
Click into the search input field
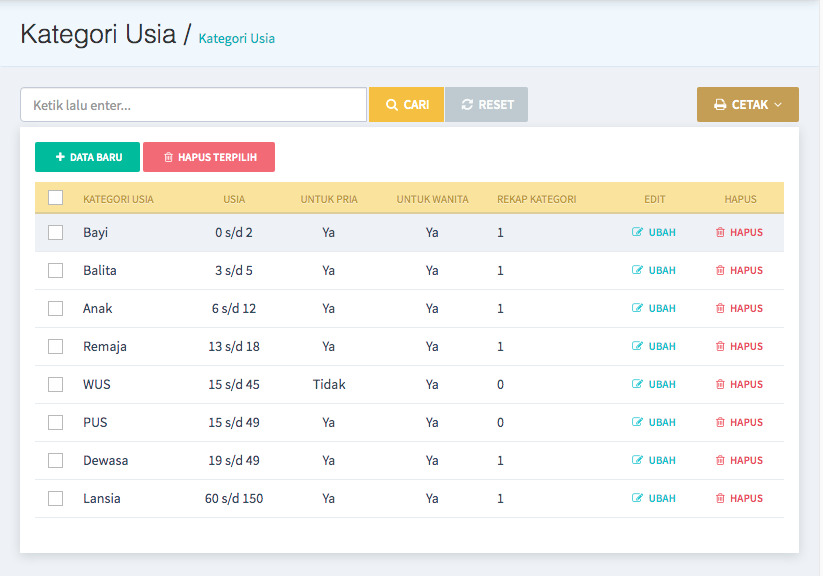point(193,105)
